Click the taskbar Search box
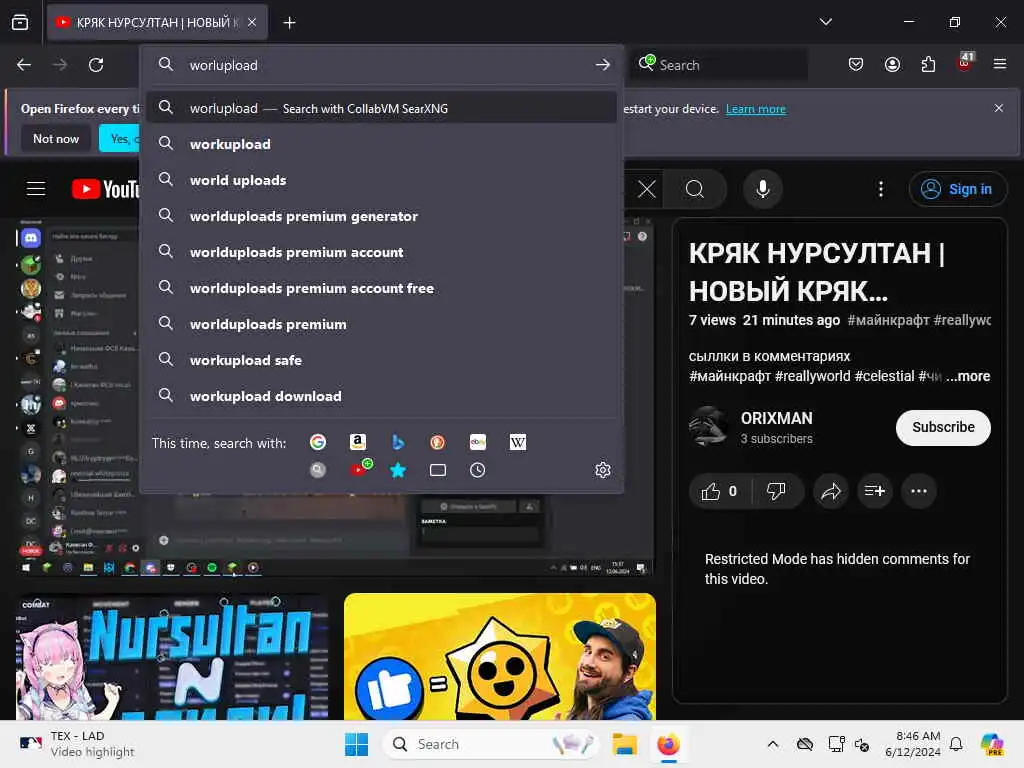 click(490, 744)
